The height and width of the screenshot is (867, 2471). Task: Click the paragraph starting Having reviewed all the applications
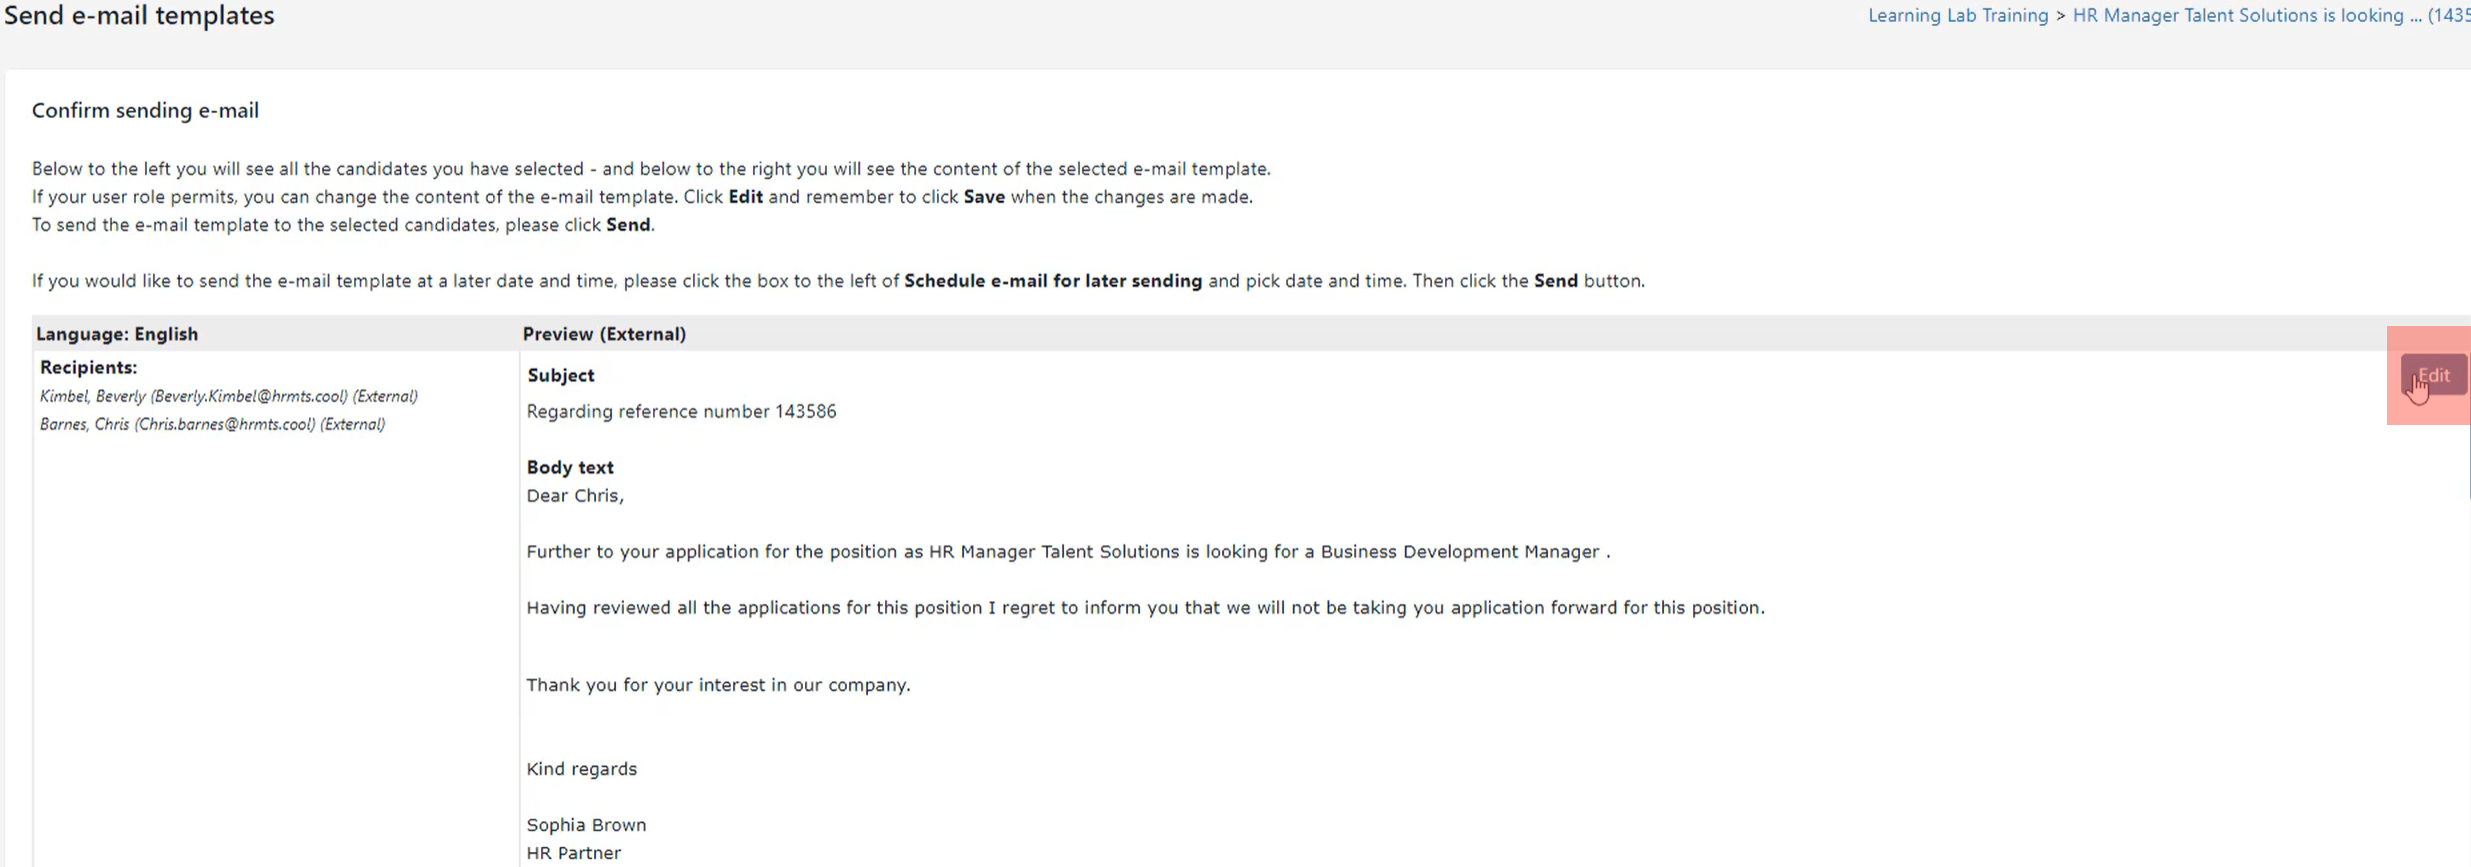coord(1145,608)
